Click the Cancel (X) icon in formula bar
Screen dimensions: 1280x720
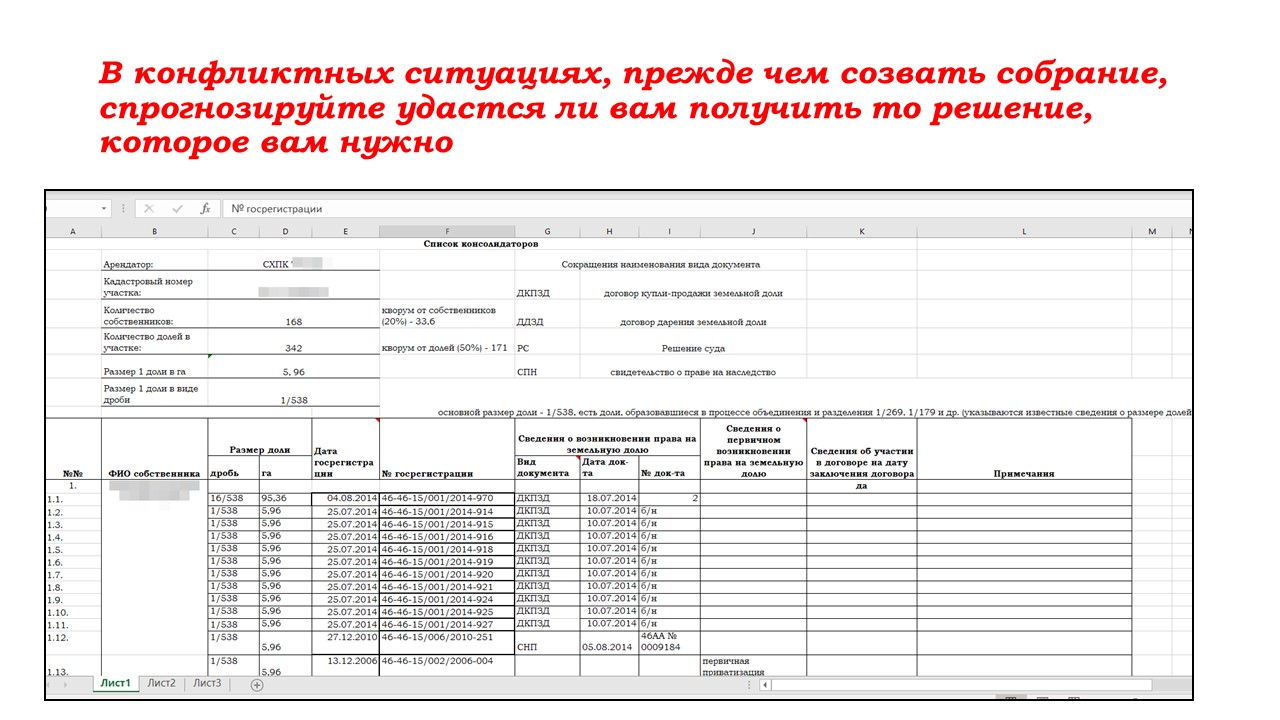tap(149, 208)
